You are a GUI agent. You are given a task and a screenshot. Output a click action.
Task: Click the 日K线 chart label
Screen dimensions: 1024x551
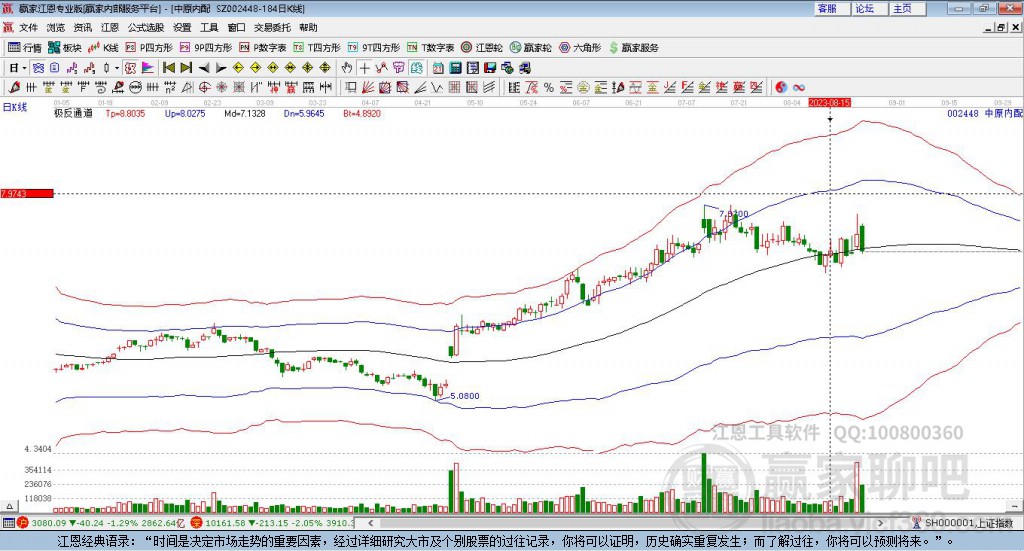coord(14,107)
